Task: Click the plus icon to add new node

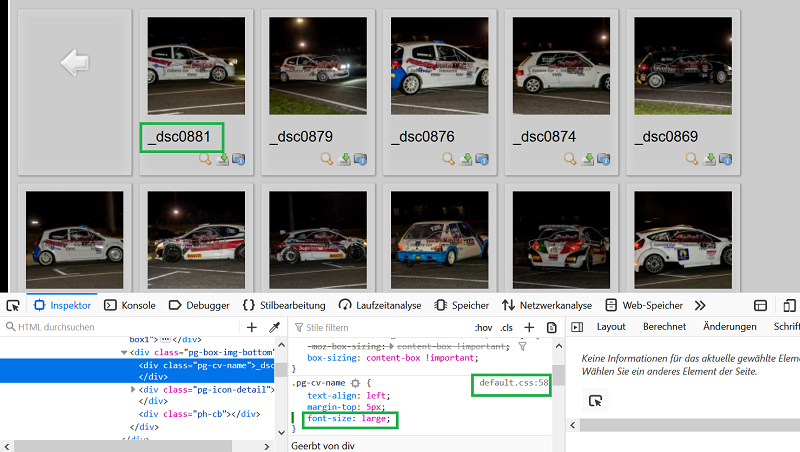Action: point(252,327)
